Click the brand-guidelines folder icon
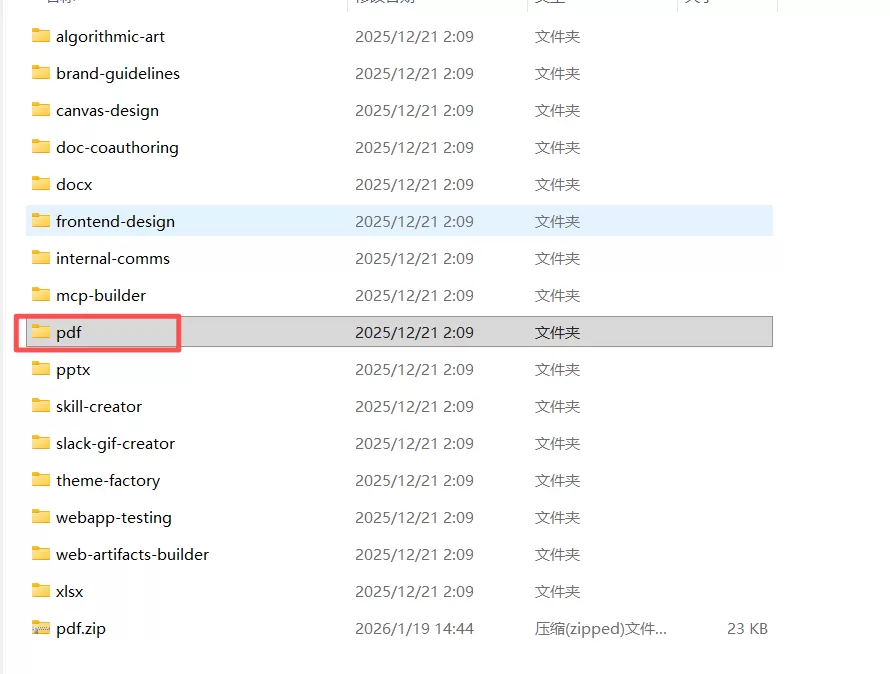The image size is (890, 674). pyautogui.click(x=40, y=73)
